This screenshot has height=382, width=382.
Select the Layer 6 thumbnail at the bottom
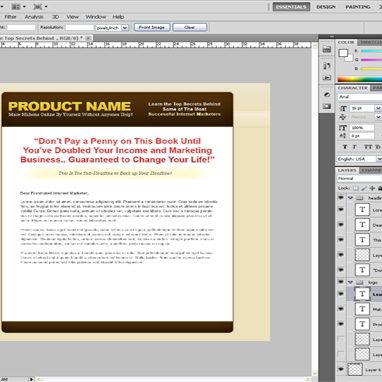pos(355,369)
